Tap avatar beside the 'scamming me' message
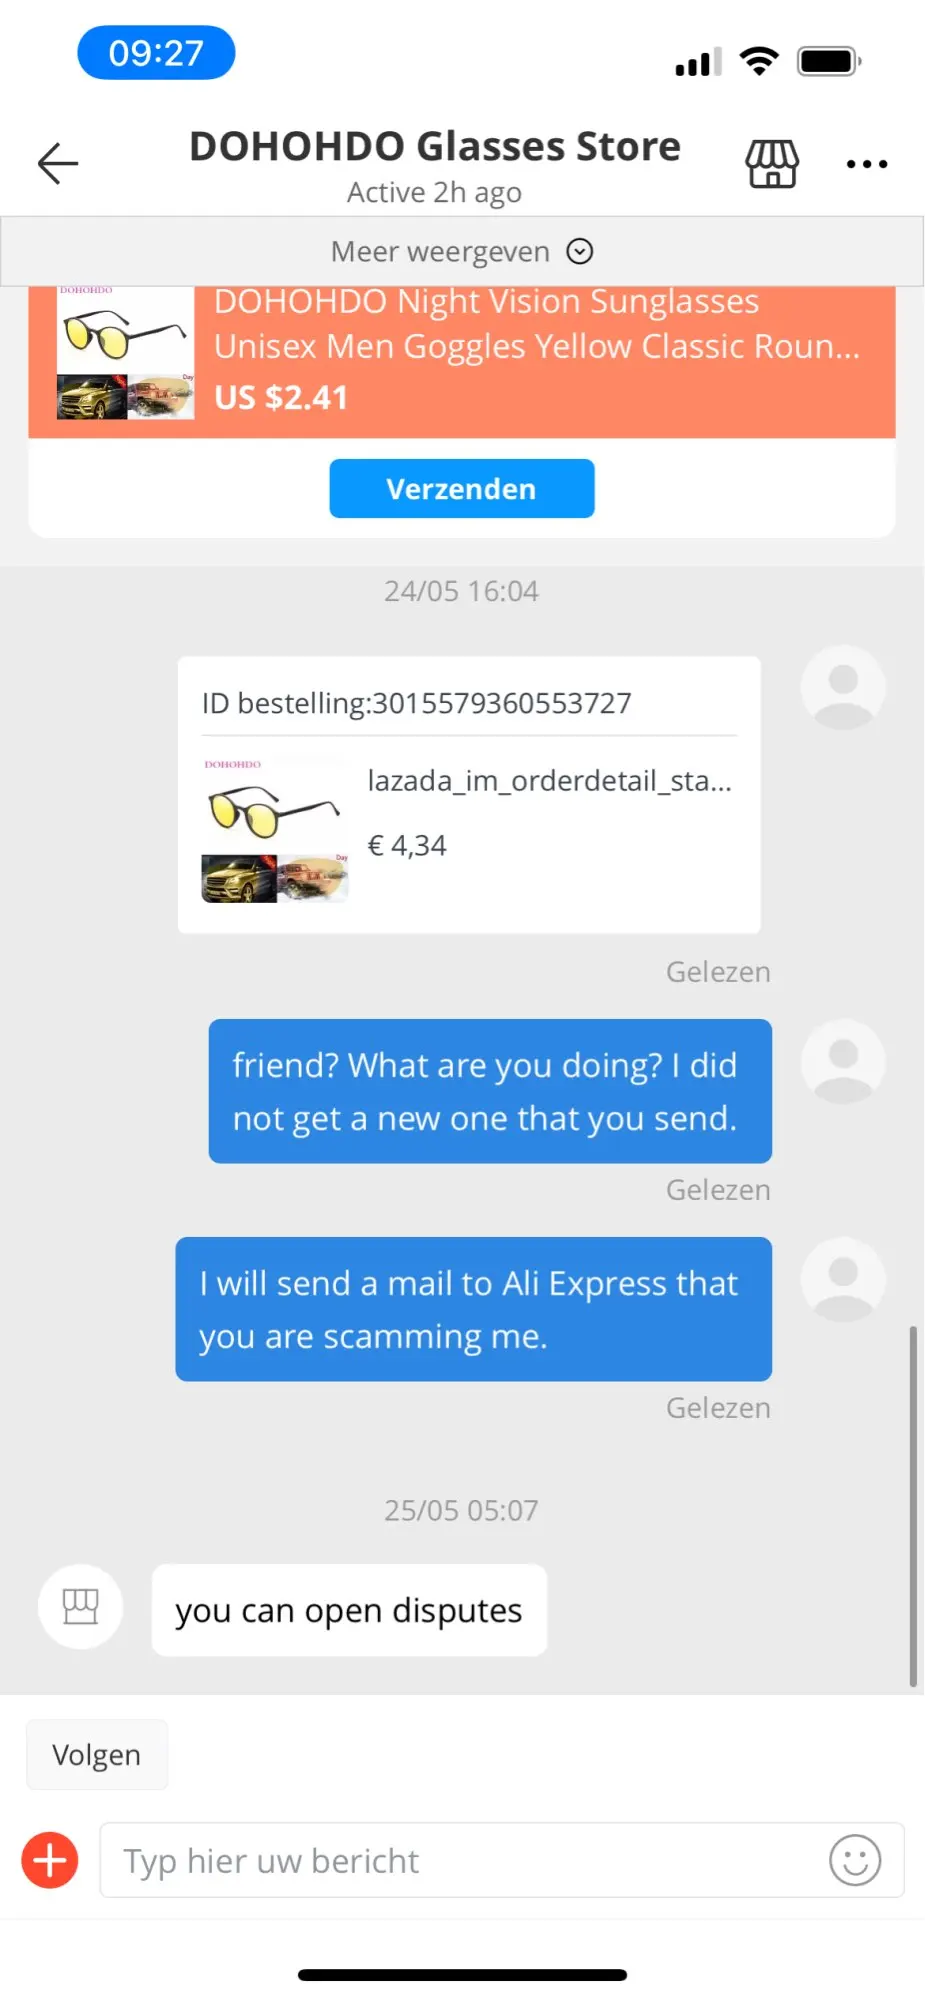Viewport: 925px width, 2000px height. [843, 1279]
